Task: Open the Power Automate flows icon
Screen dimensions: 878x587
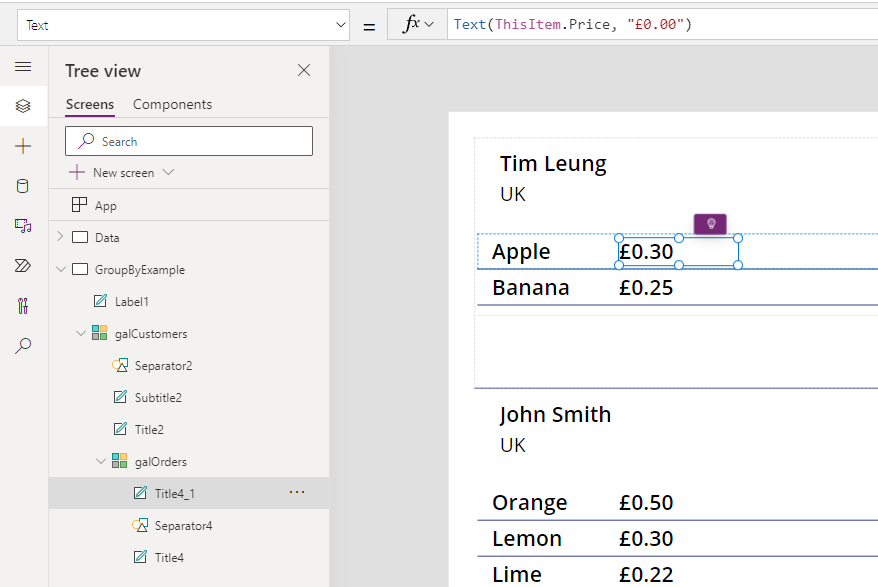Action: (23, 266)
